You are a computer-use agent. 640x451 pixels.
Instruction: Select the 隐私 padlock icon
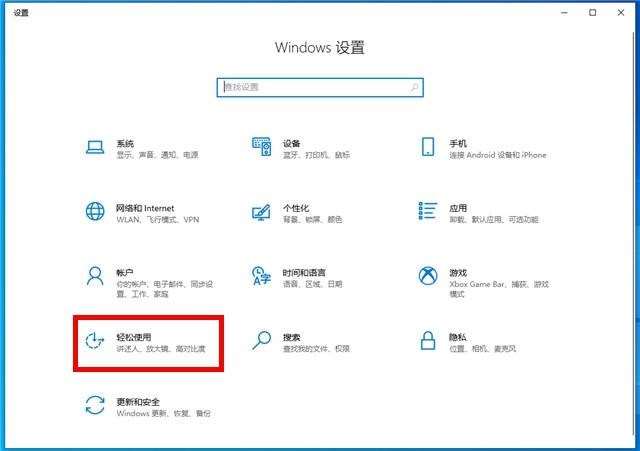428,341
